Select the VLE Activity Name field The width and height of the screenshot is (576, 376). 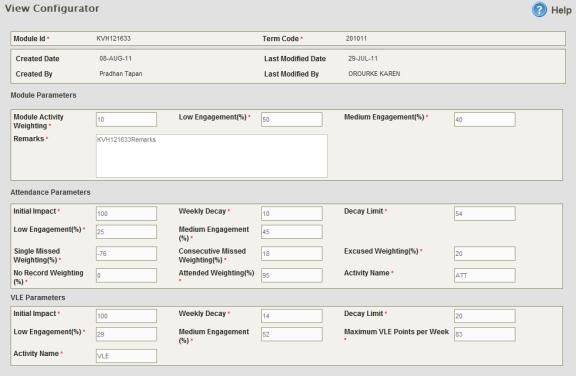click(126, 356)
